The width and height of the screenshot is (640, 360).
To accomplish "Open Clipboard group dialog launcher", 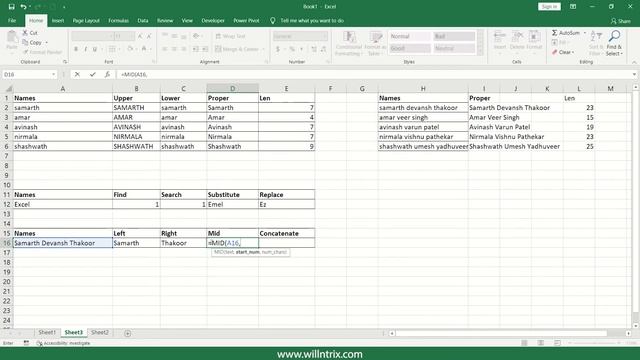I will (x=65, y=62).
